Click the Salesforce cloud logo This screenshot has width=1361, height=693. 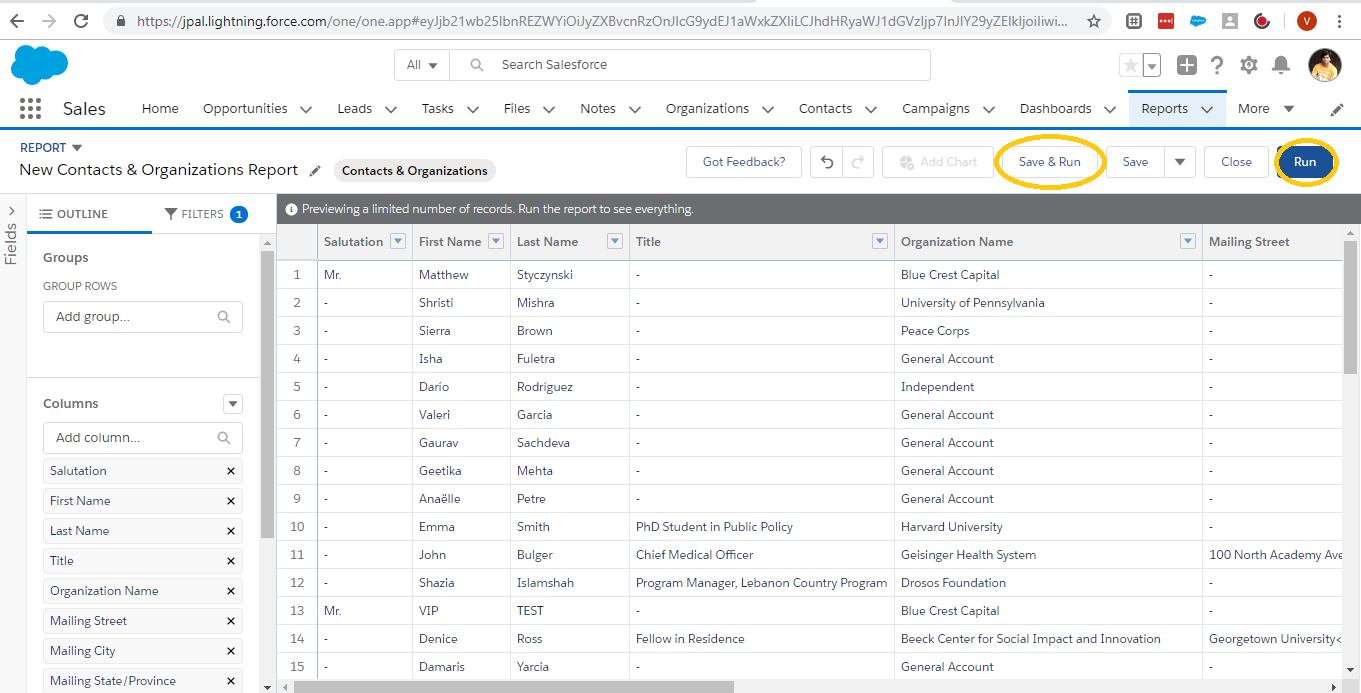pyautogui.click(x=39, y=65)
